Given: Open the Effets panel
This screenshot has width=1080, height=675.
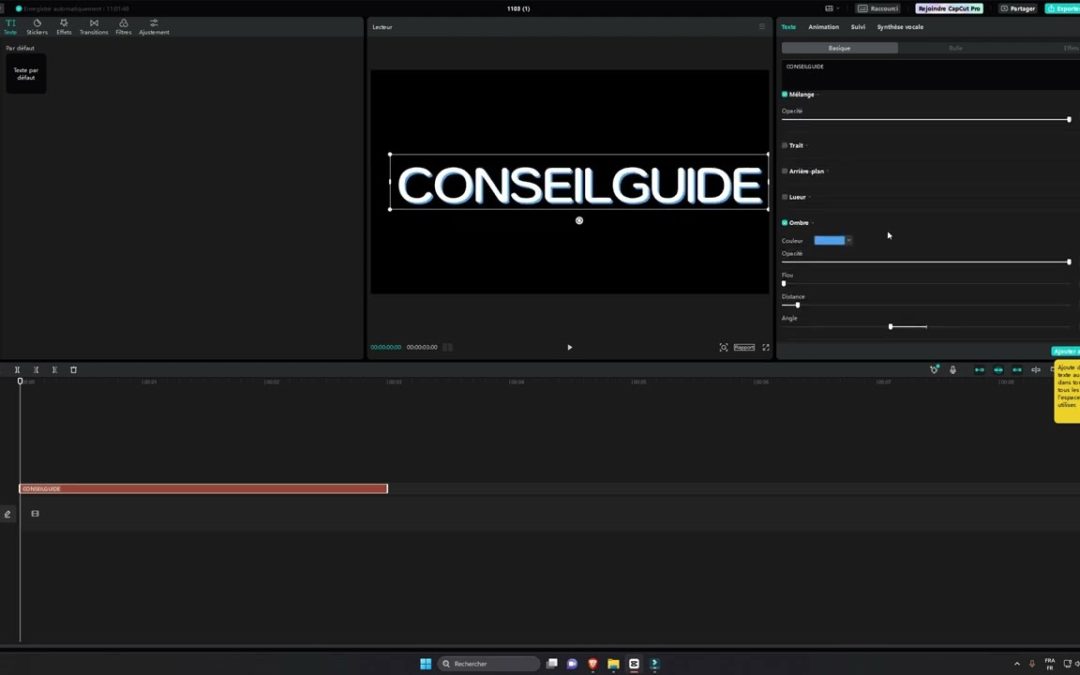Looking at the screenshot, I should pos(64,27).
